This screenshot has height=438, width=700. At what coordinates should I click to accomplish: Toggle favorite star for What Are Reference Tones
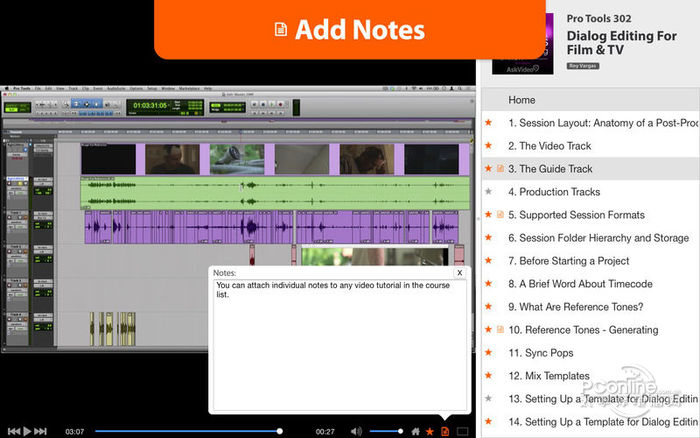488,306
